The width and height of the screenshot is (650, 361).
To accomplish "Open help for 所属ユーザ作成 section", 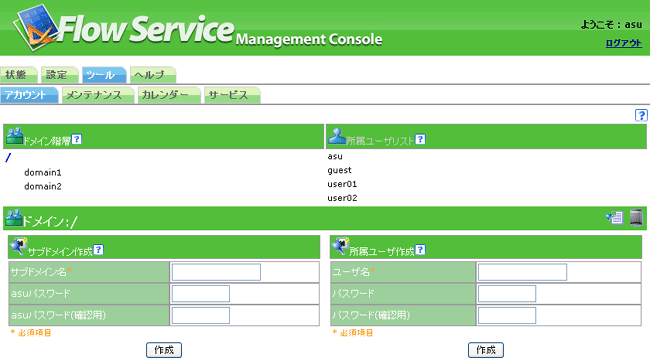I will [x=420, y=250].
